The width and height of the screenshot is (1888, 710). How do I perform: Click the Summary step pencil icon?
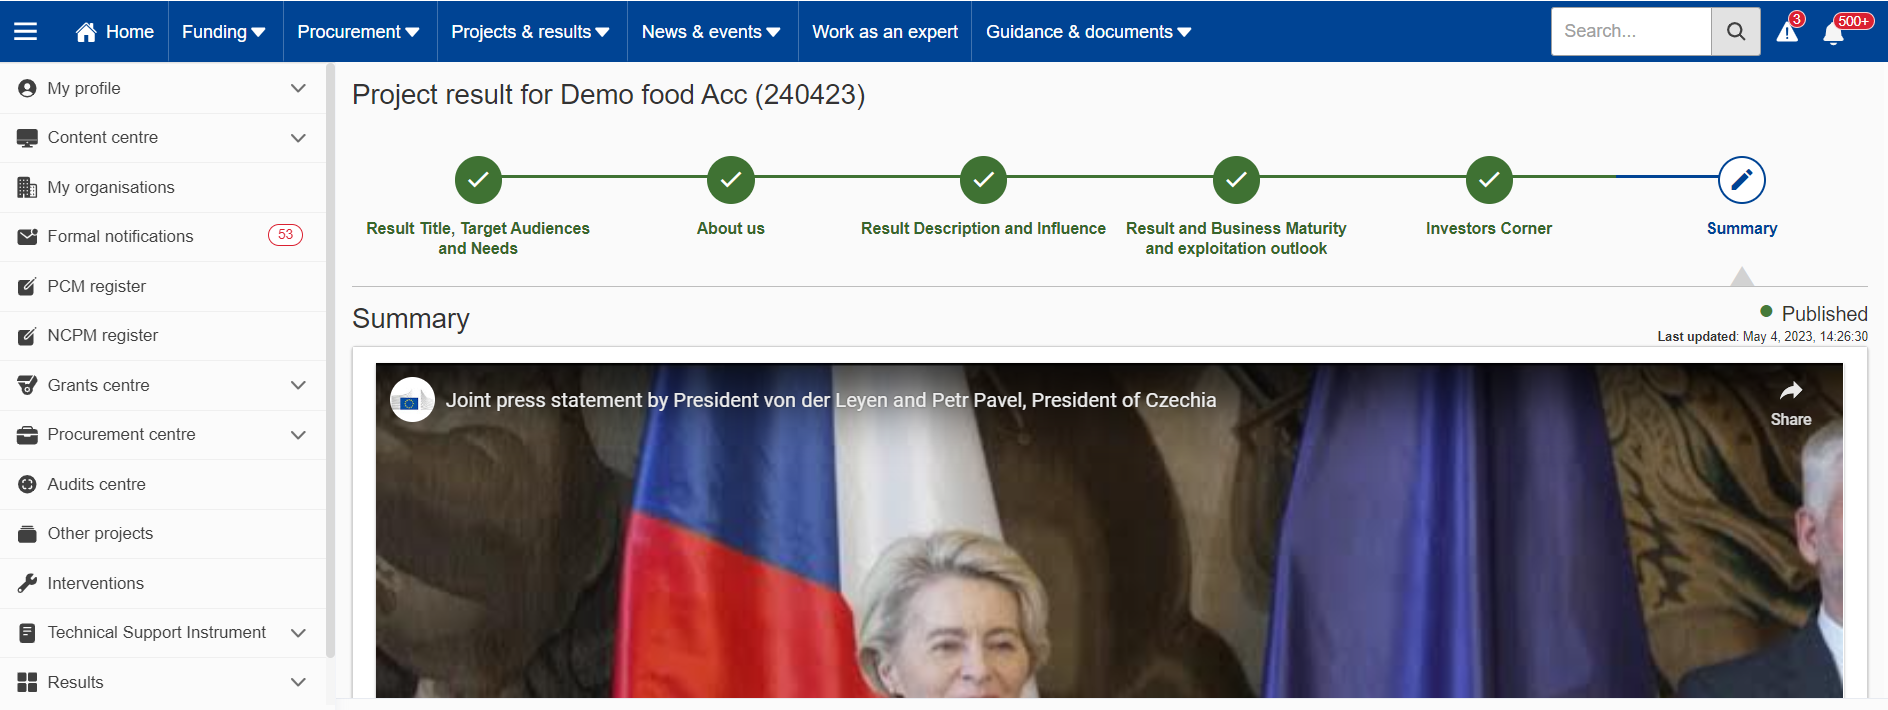(x=1741, y=180)
